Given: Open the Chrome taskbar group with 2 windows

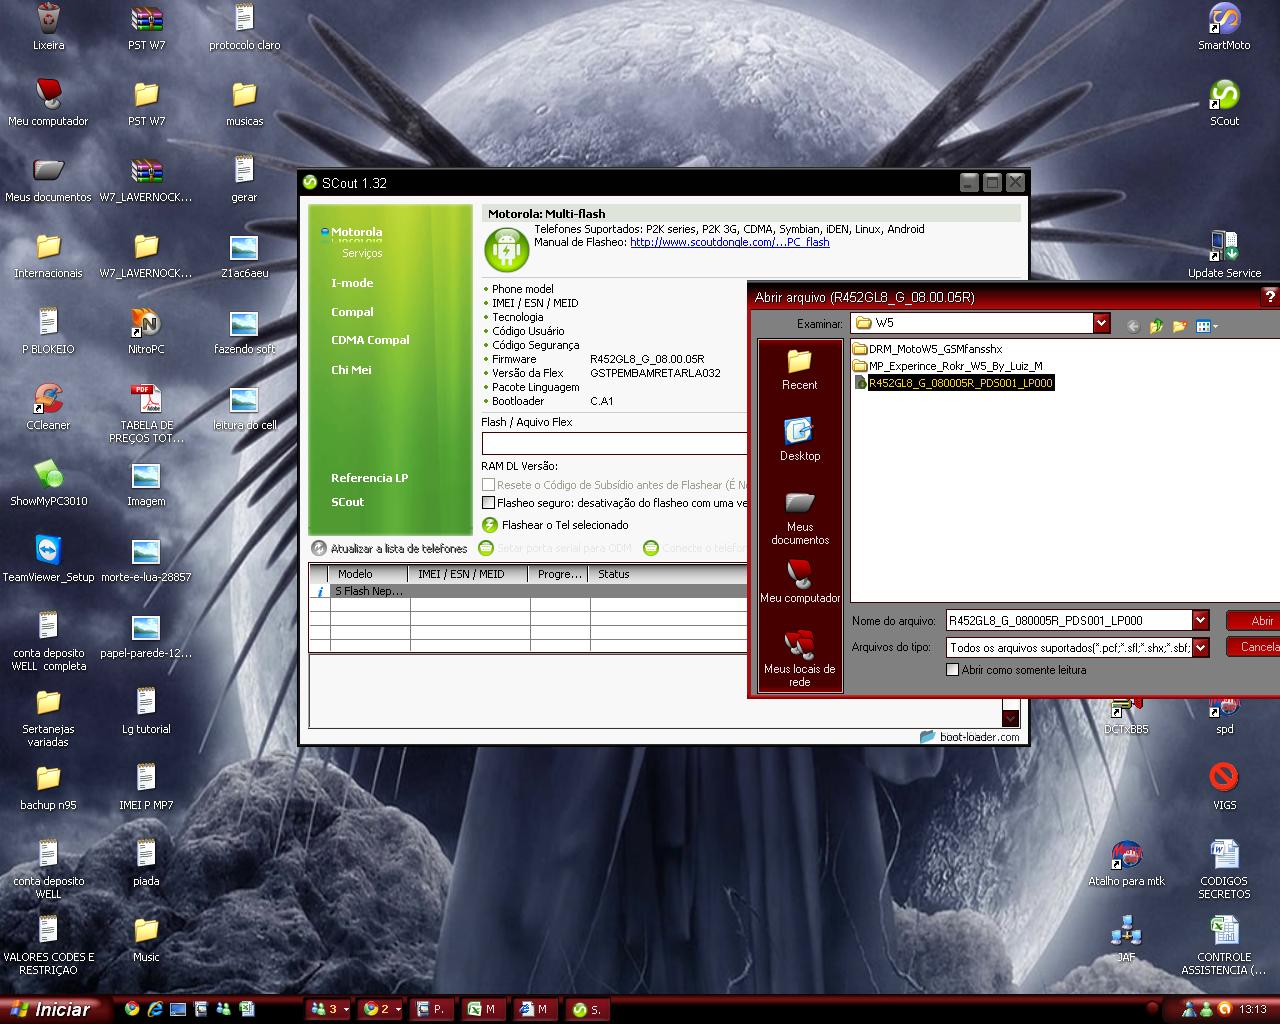Looking at the screenshot, I should coord(381,1009).
